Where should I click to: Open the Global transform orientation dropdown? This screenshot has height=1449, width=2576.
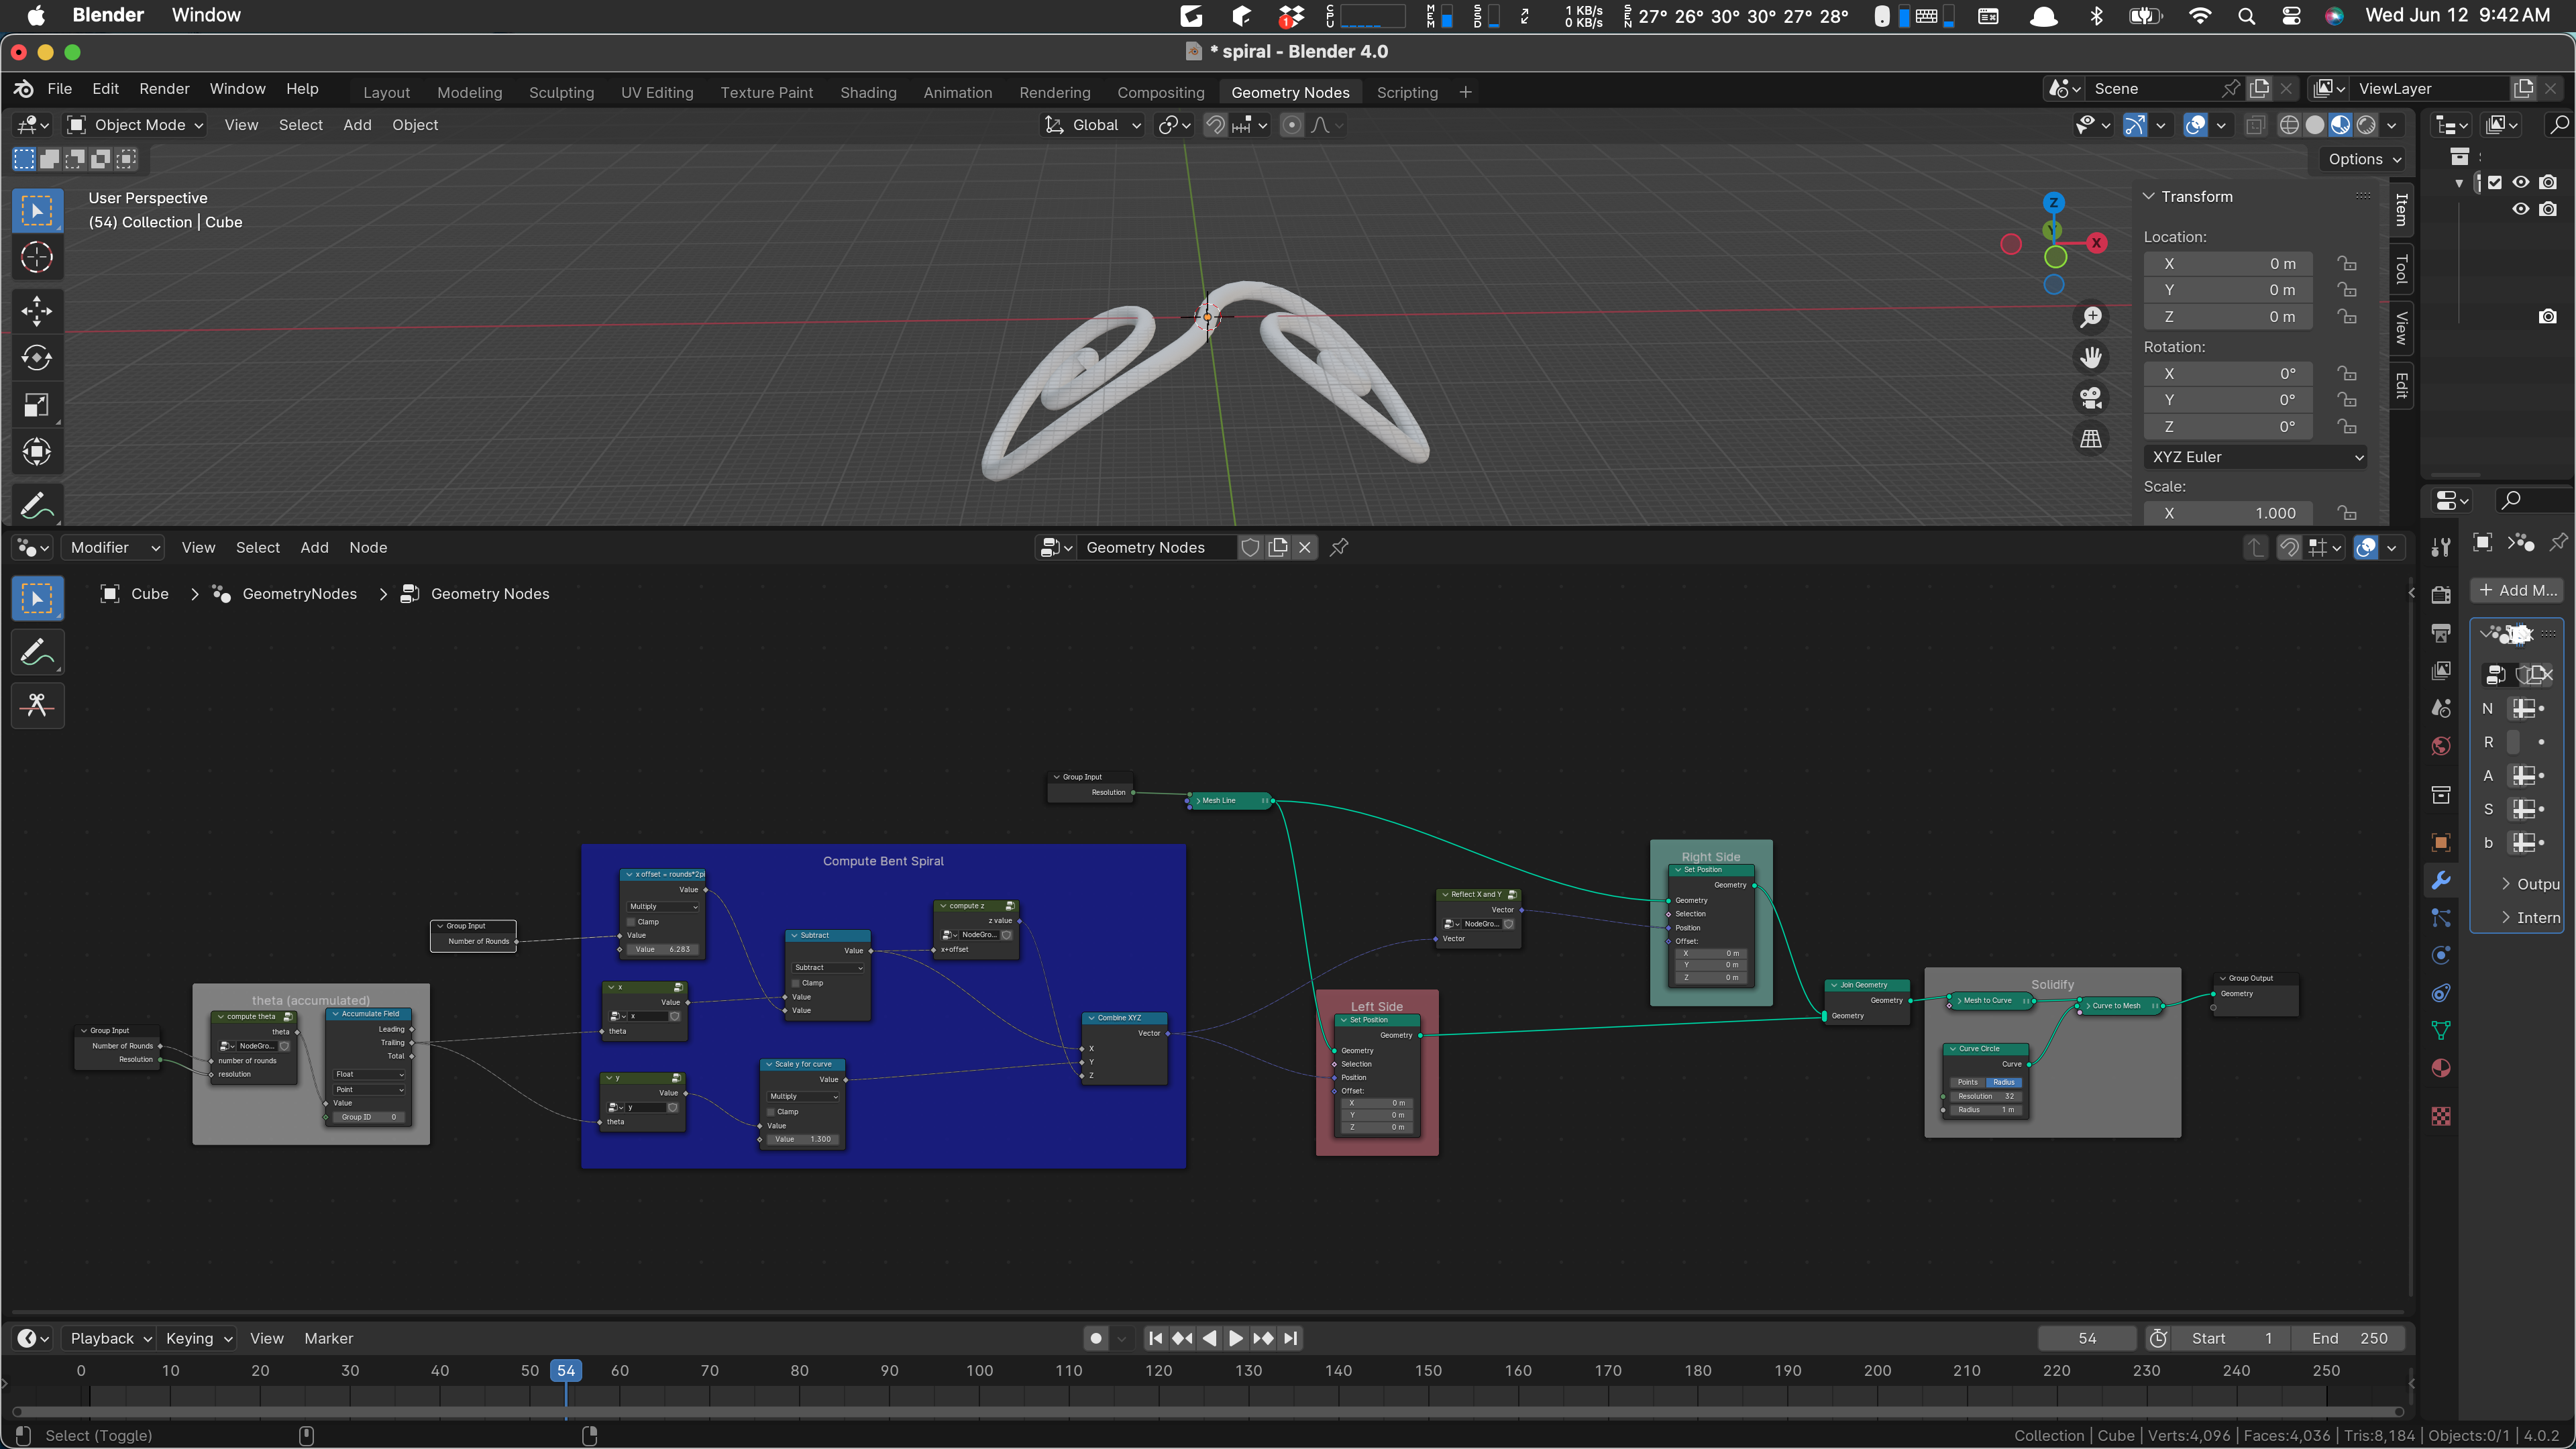(x=1093, y=125)
